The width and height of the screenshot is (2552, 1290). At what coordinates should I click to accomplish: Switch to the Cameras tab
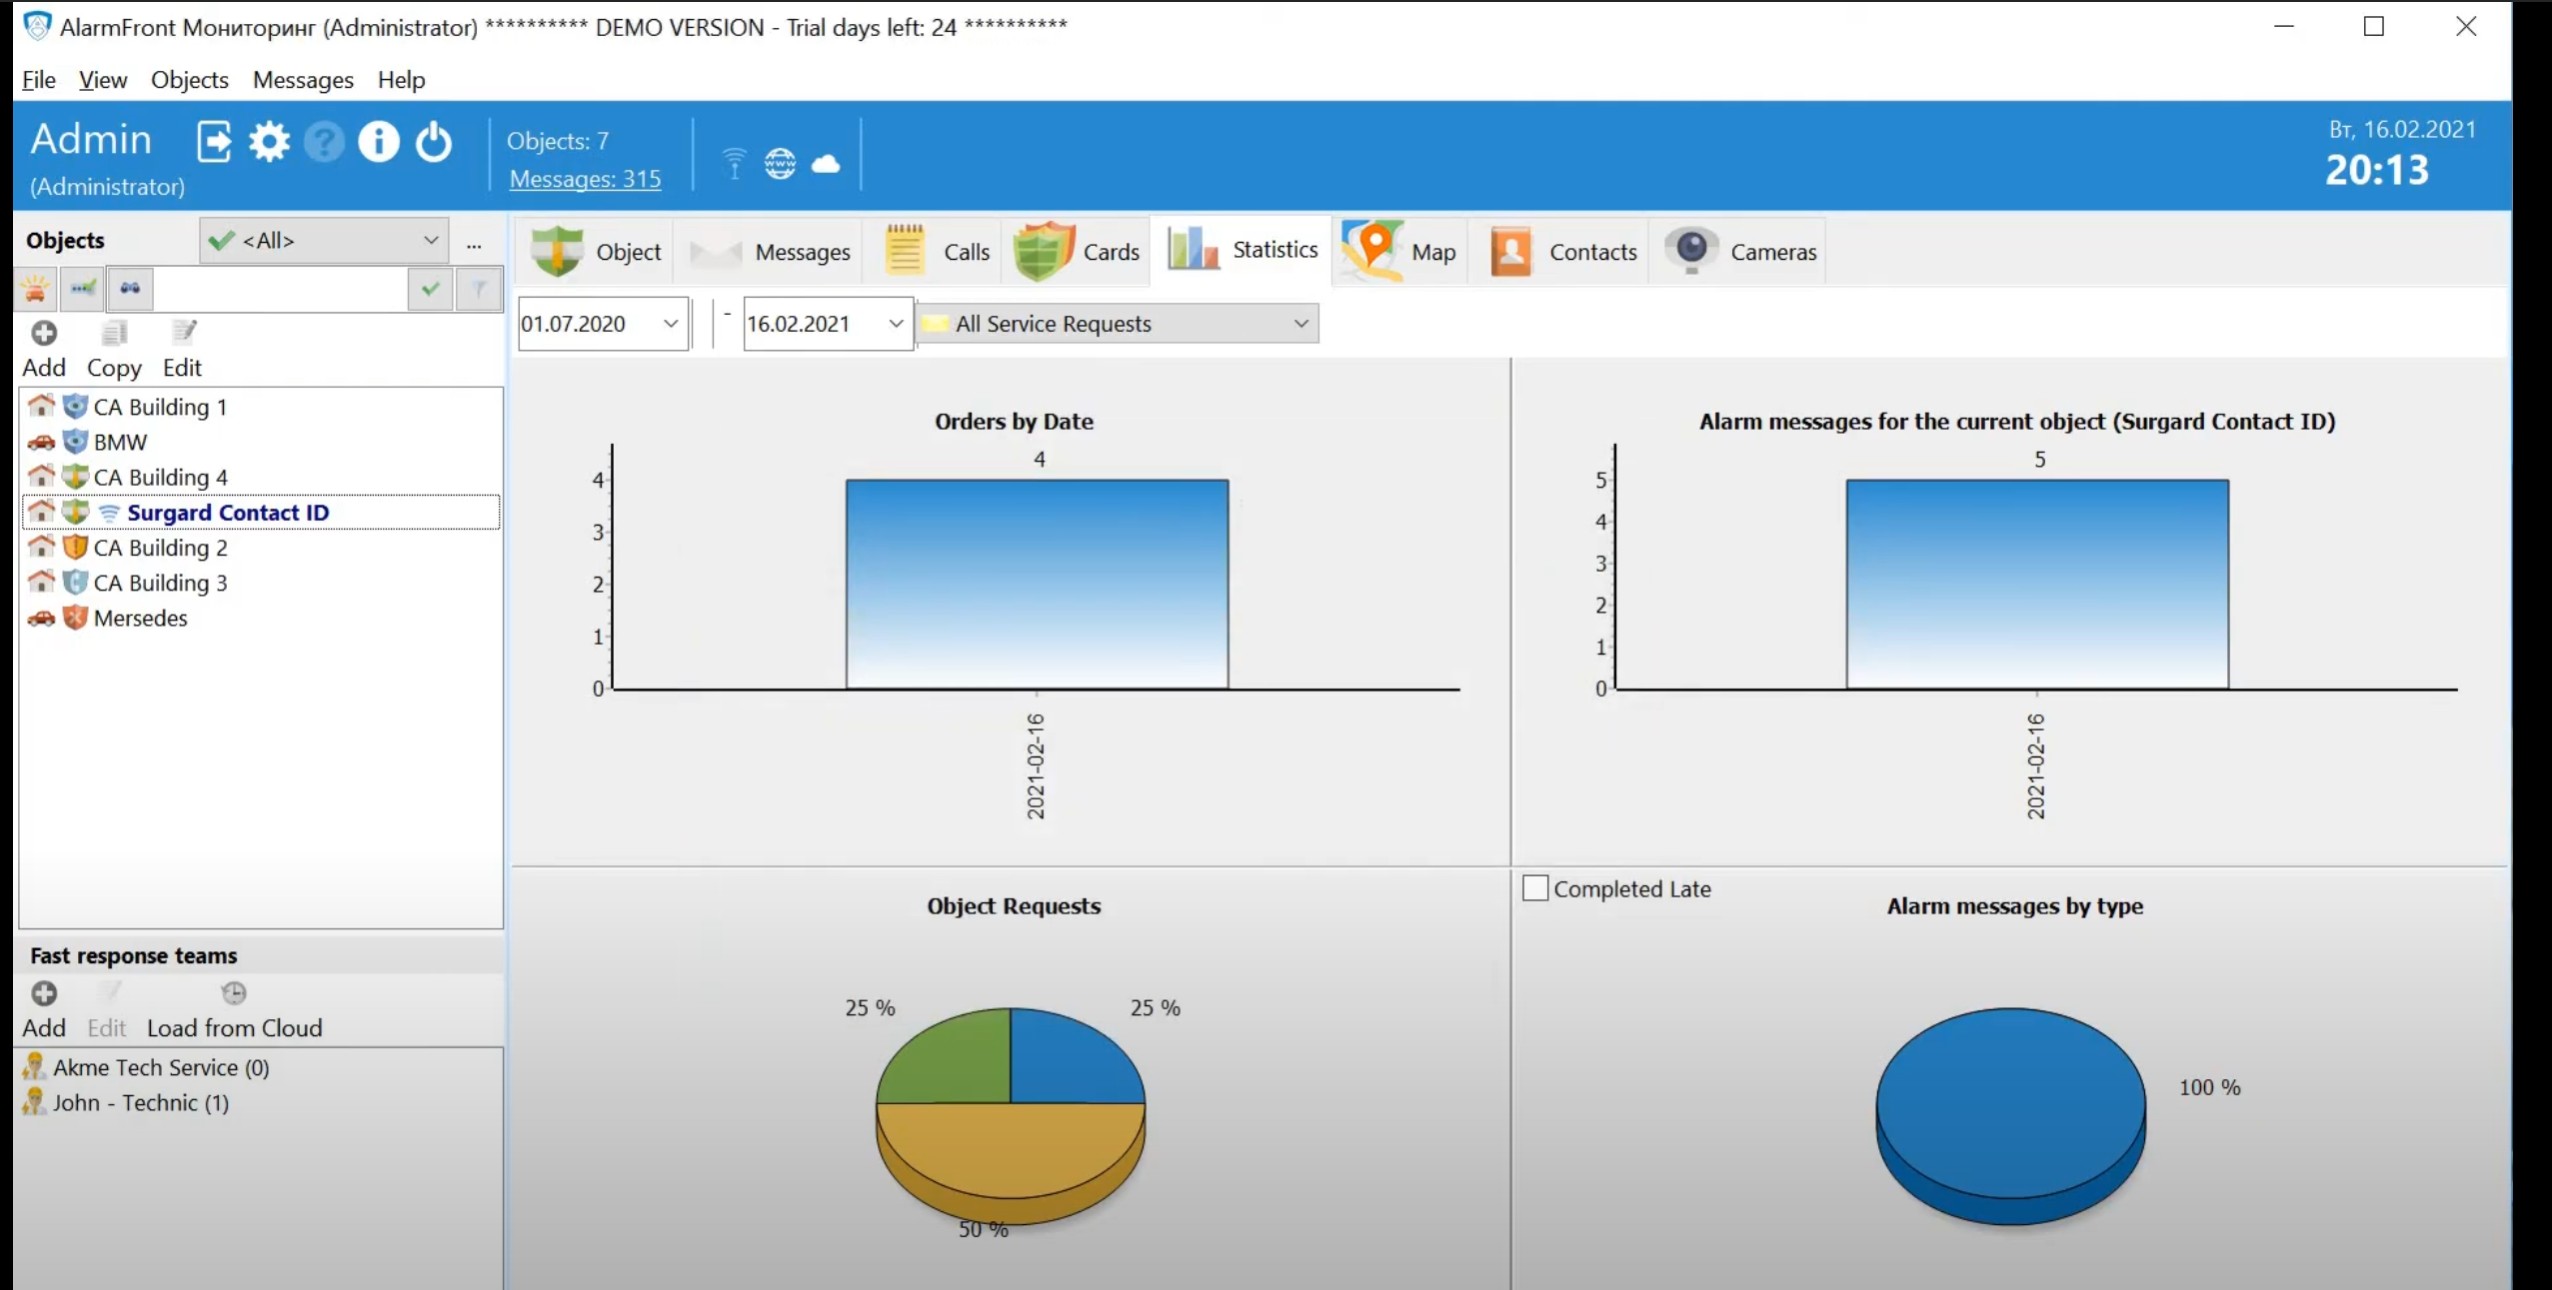pyautogui.click(x=1740, y=251)
